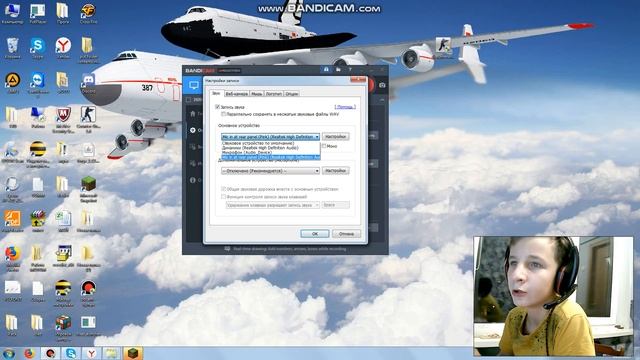
Task: Open Bandicam screen recording mode icon
Action: pyautogui.click(x=193, y=85)
